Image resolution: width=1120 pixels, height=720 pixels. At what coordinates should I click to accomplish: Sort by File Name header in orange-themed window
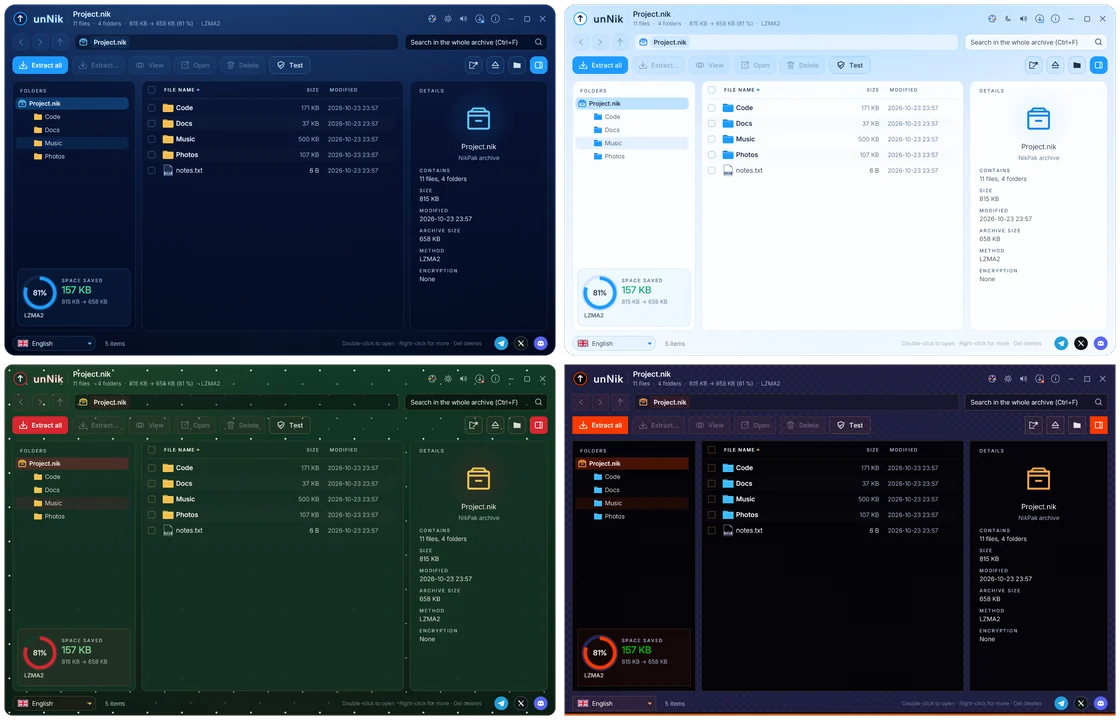[741, 450]
